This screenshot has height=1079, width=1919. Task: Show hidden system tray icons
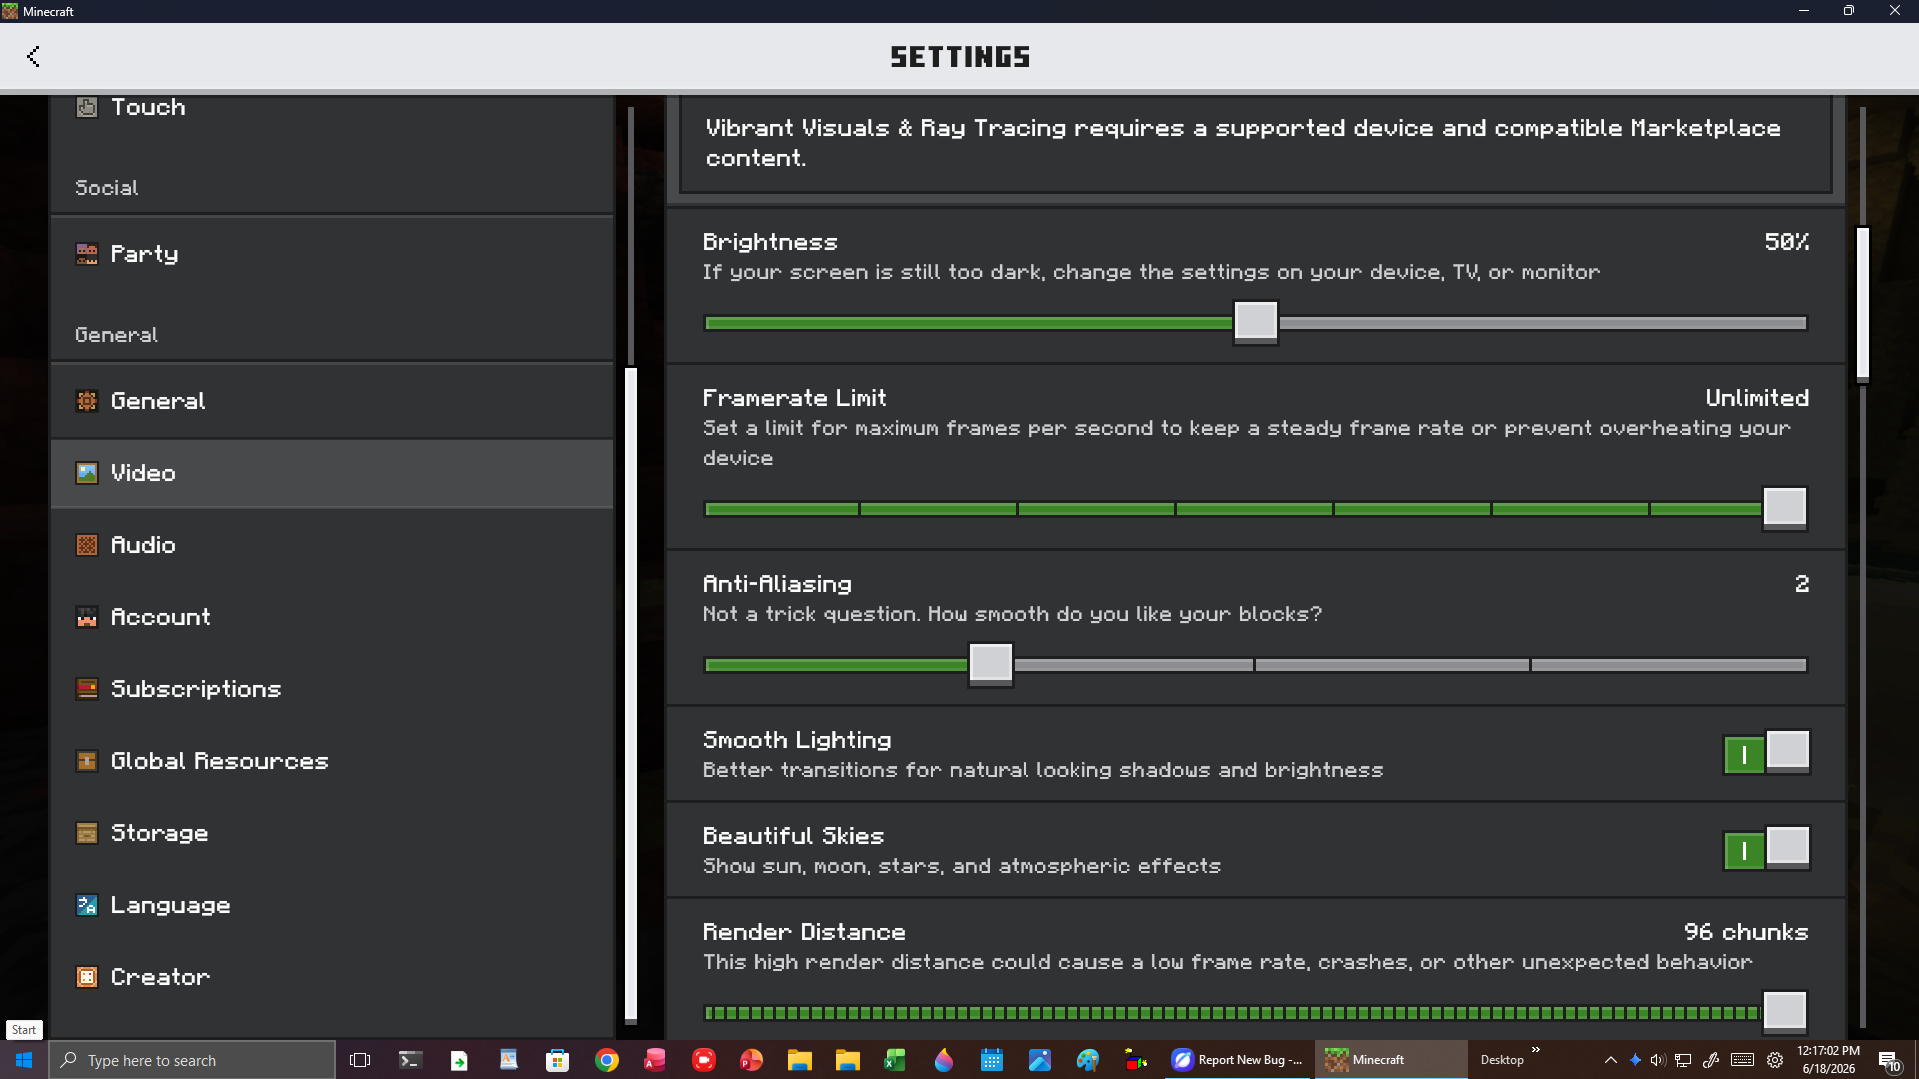tap(1610, 1060)
